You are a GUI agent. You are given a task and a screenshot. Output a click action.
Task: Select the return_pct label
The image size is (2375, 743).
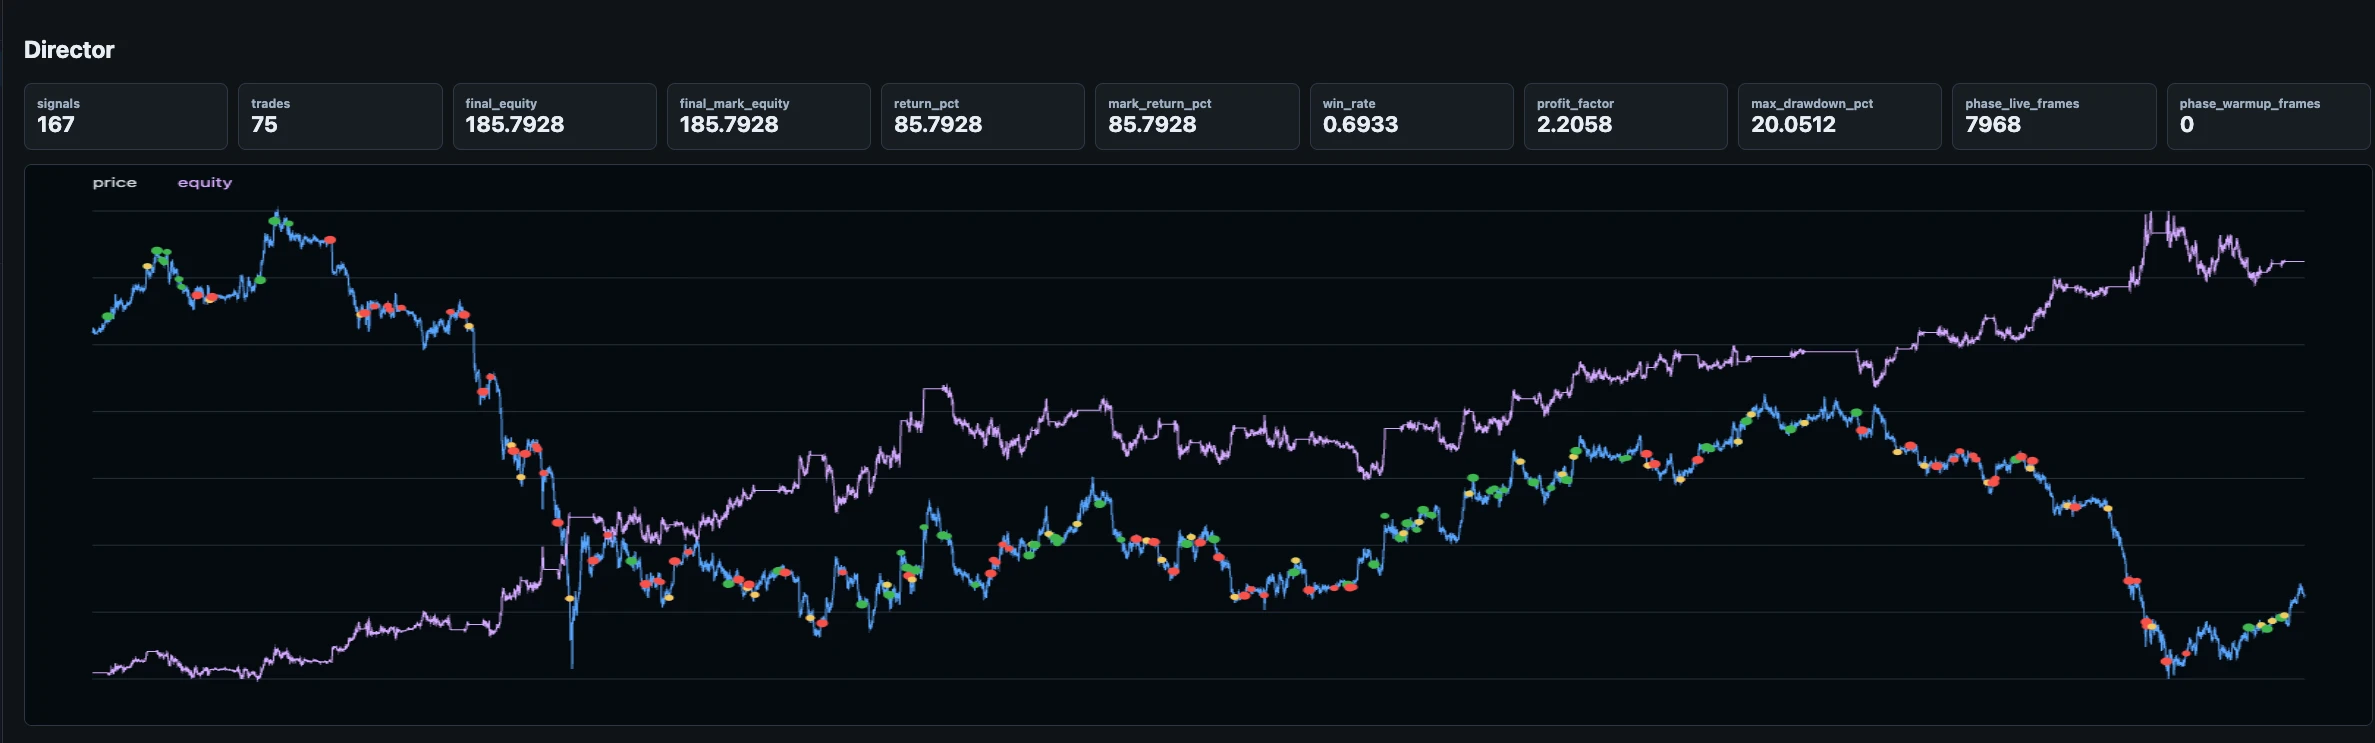[926, 103]
